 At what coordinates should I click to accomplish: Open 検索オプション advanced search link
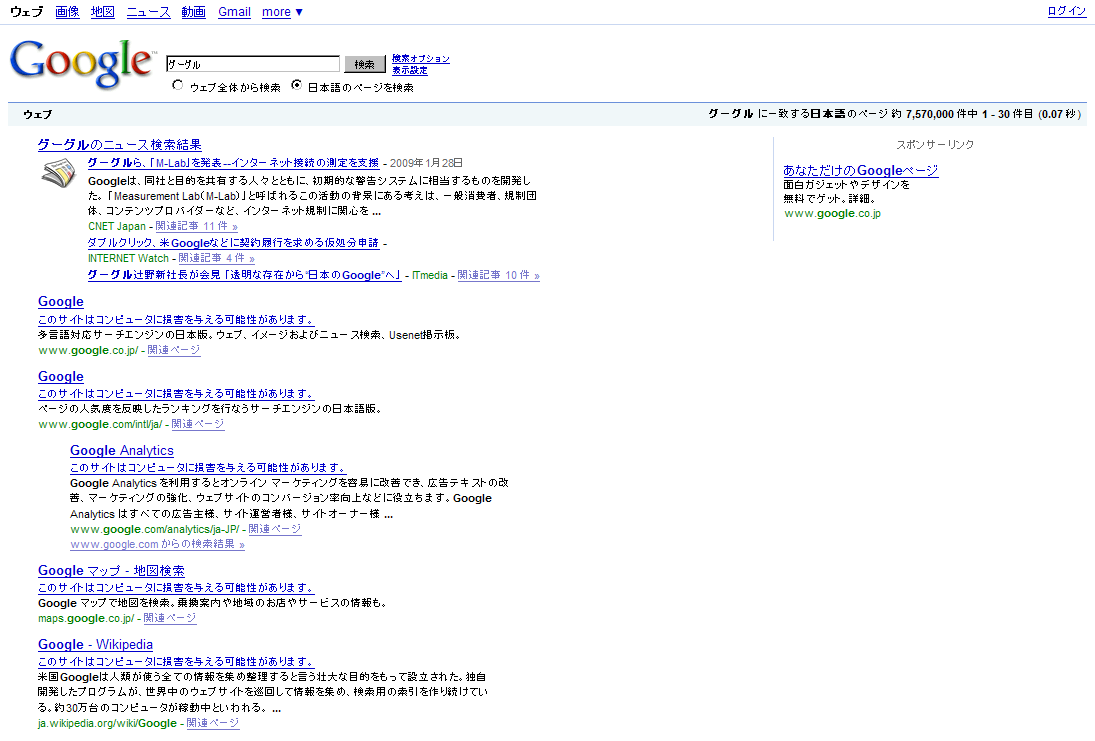click(420, 59)
